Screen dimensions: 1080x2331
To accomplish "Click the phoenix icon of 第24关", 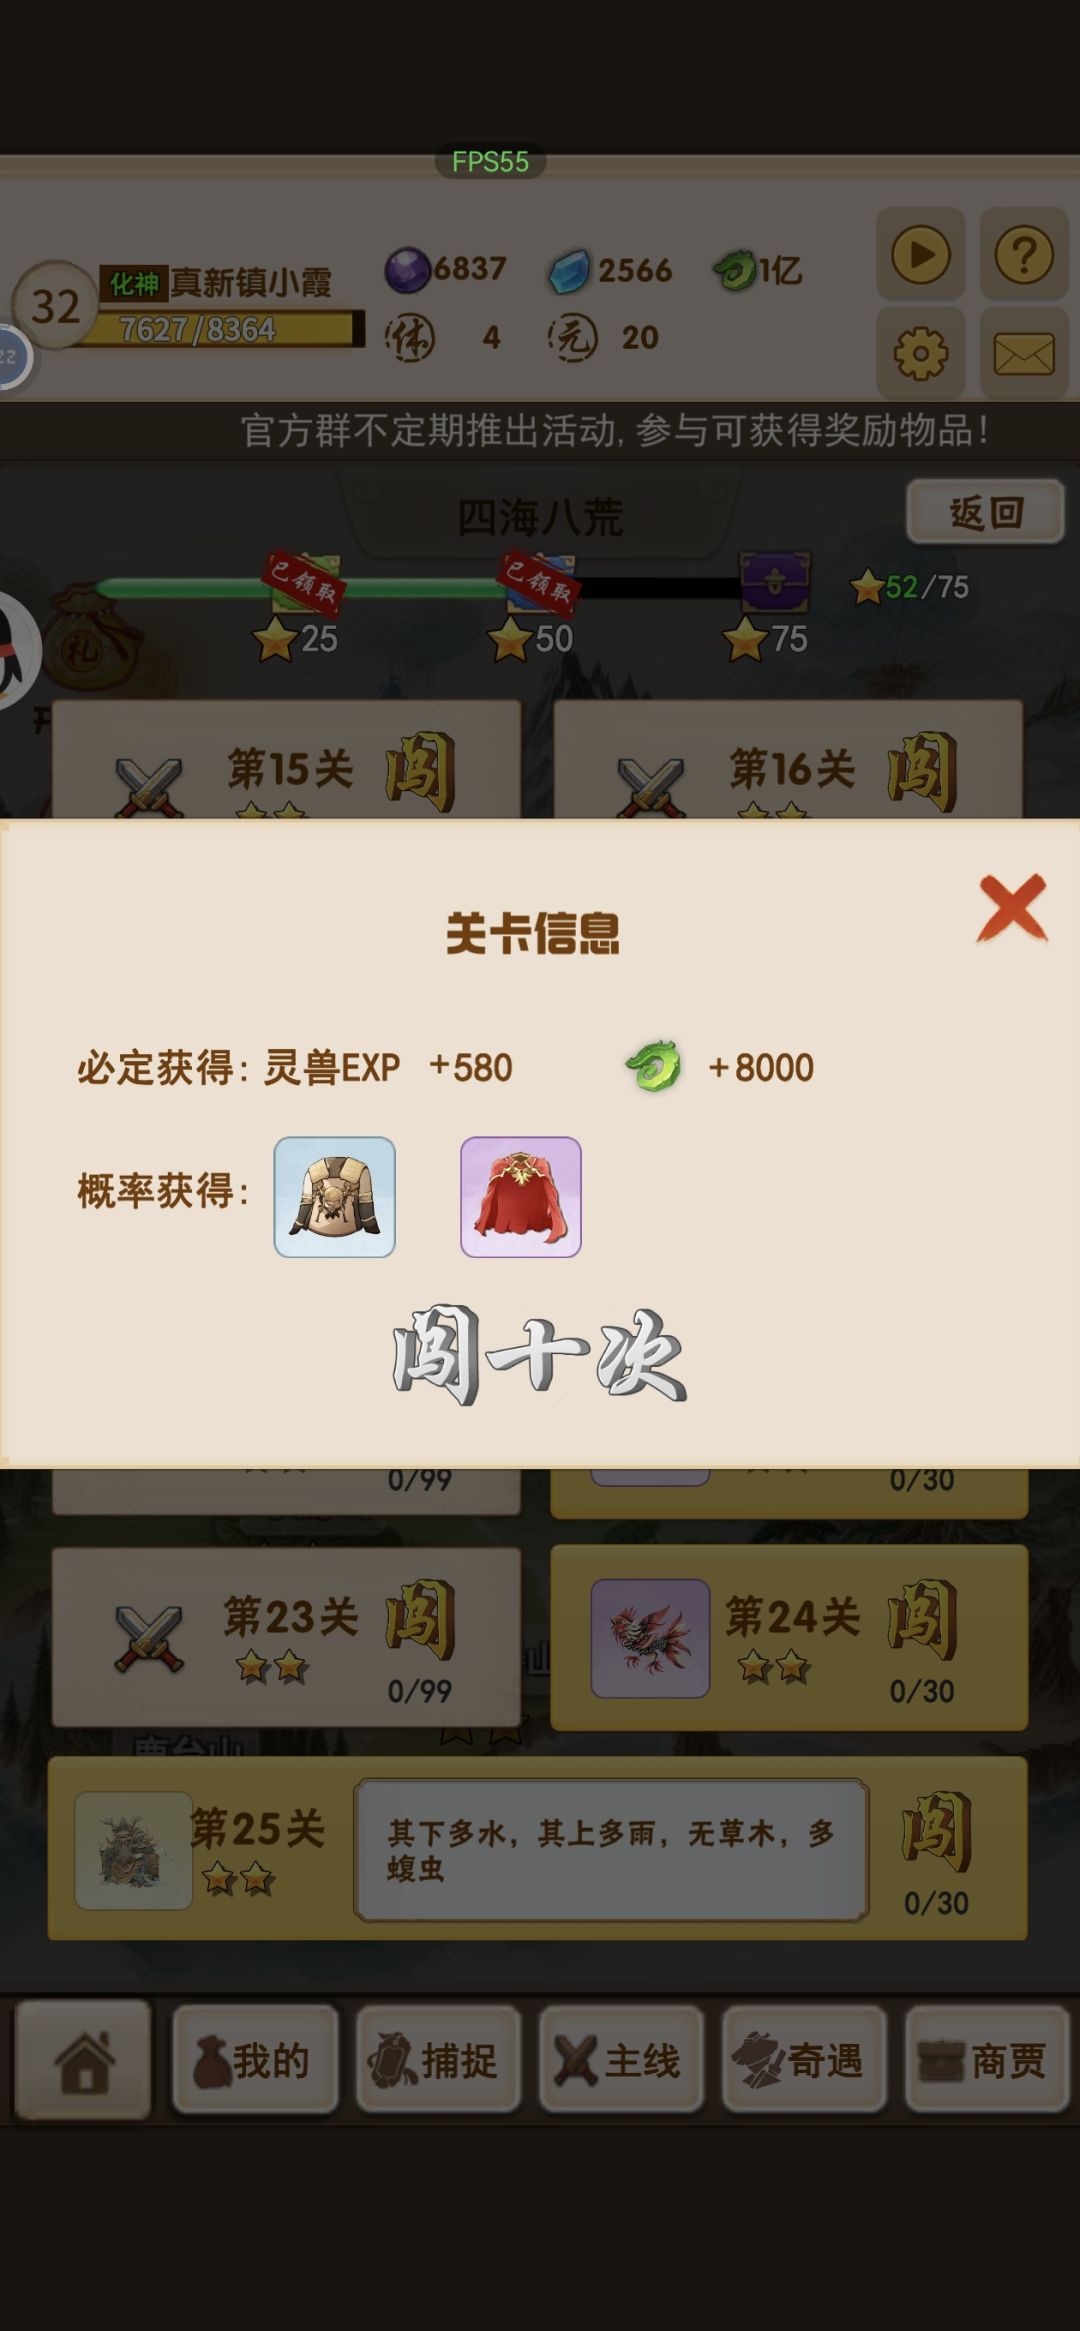I will point(650,1638).
